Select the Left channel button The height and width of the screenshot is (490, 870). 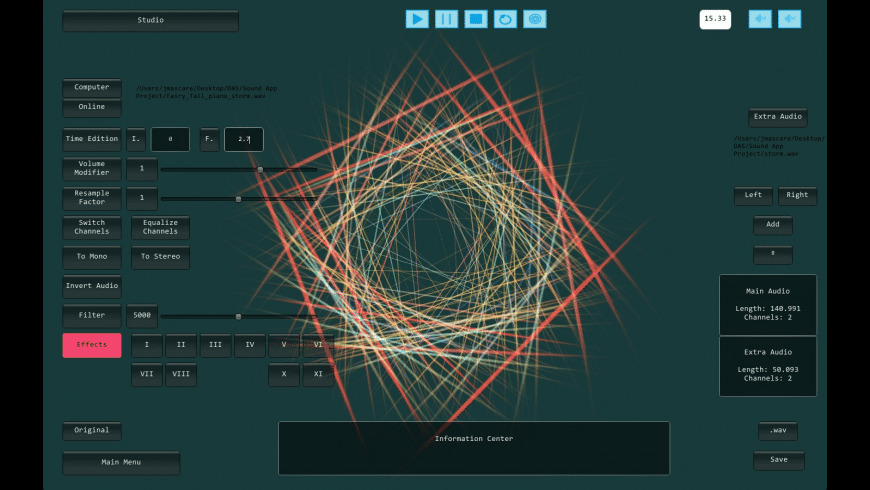(753, 195)
